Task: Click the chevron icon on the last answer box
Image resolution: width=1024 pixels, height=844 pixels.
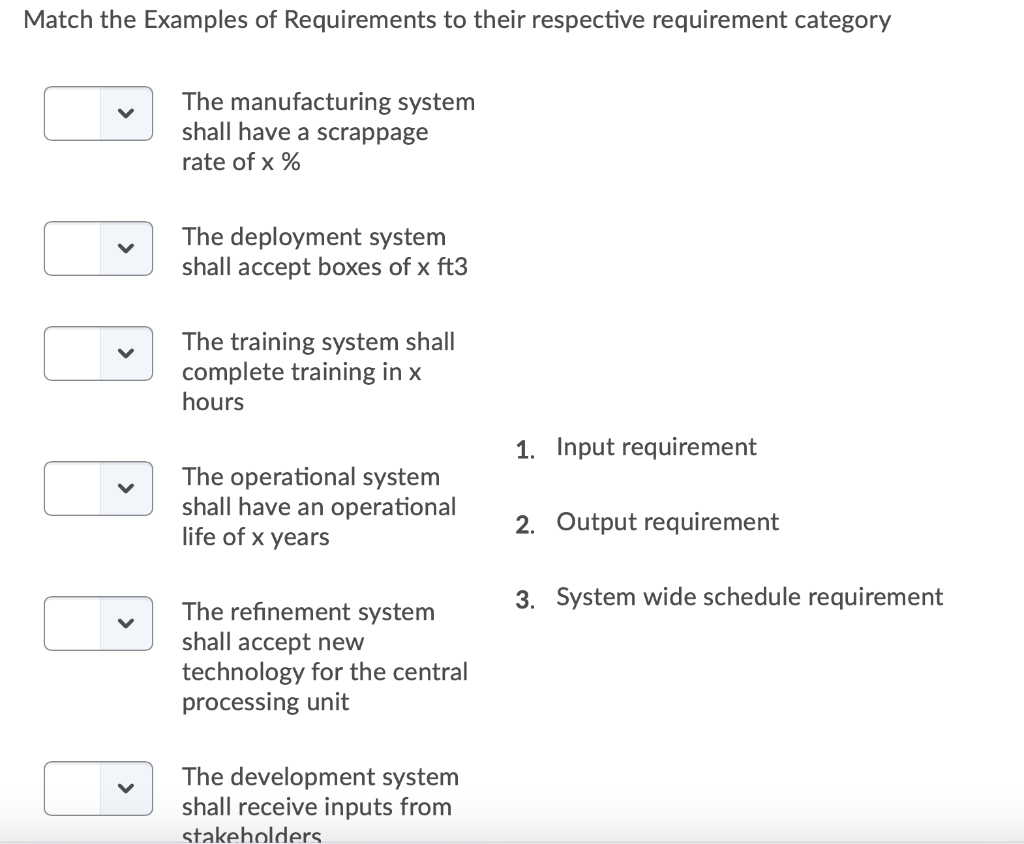Action: pos(125,788)
